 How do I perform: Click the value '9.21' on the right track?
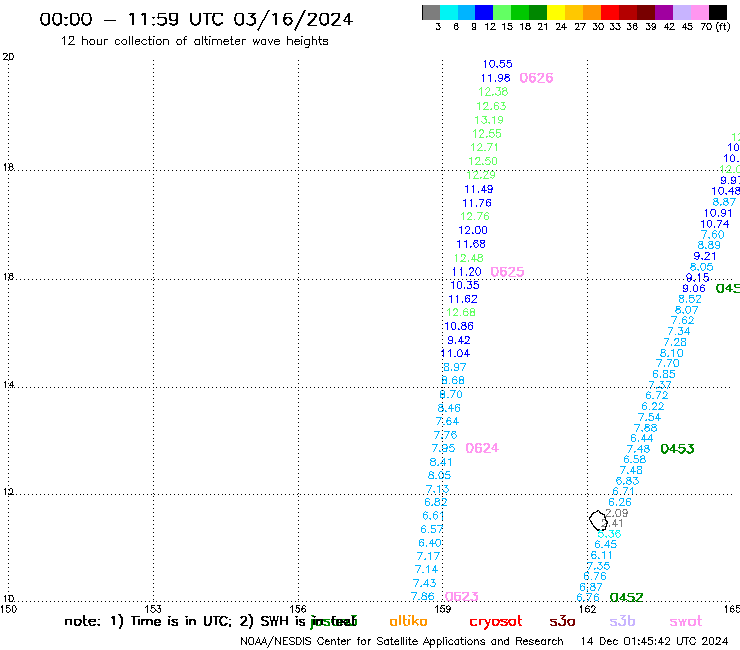(x=705, y=256)
